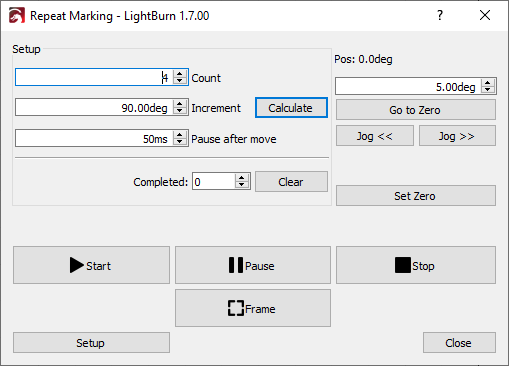Open the help question mark button
Screen dimensions: 509x366
pyautogui.click(x=440, y=15)
